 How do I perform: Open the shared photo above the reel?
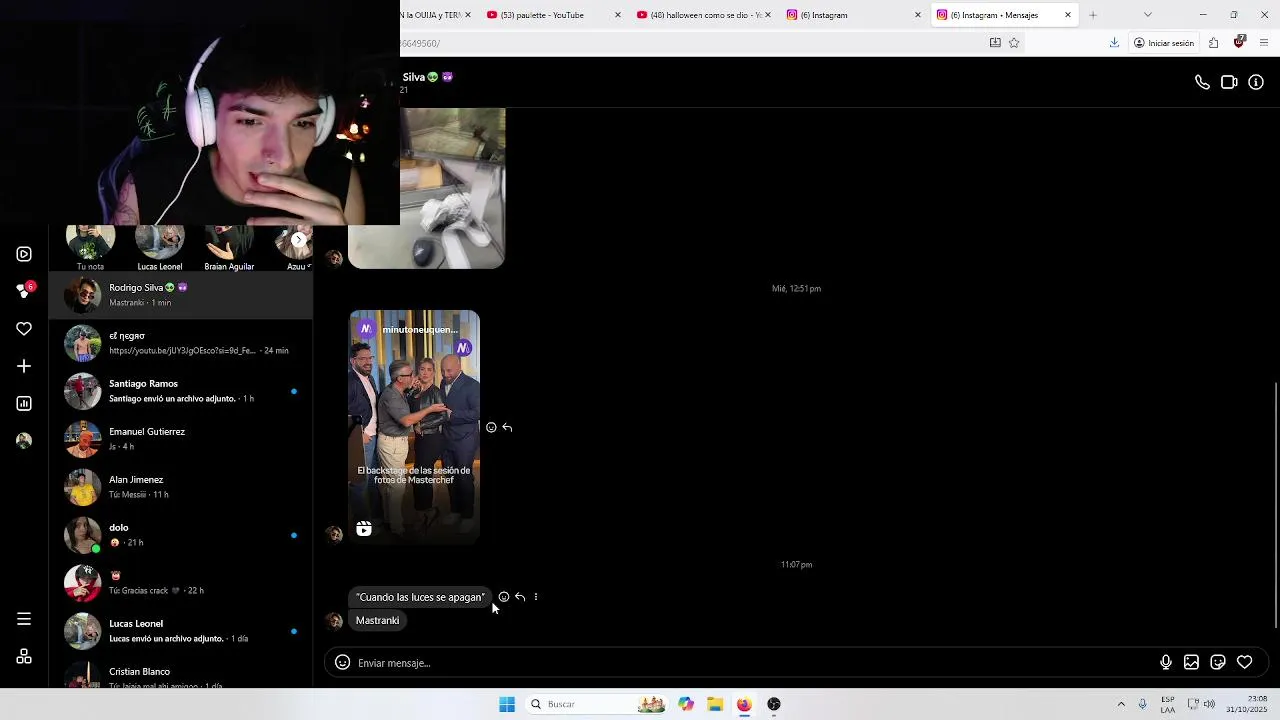[427, 188]
